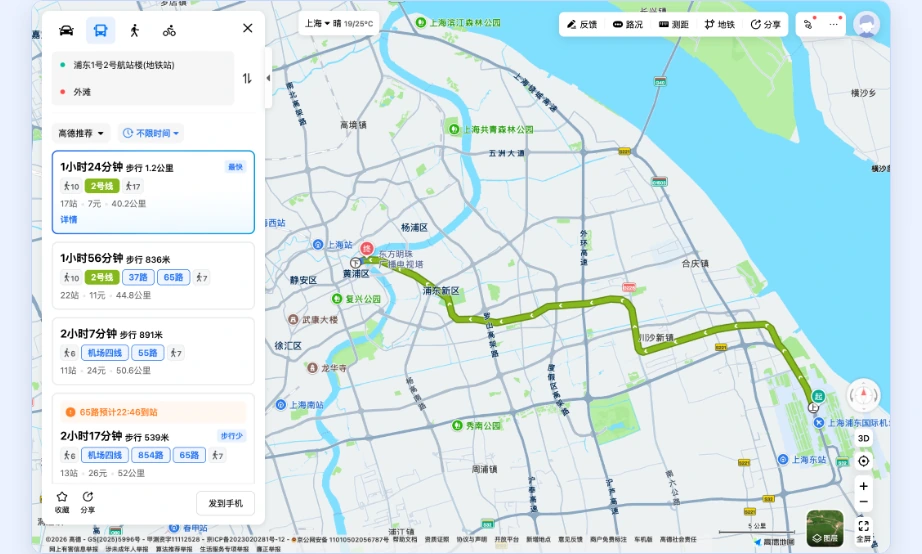
Task: Open the 开放平台 footer link
Action: [506, 539]
